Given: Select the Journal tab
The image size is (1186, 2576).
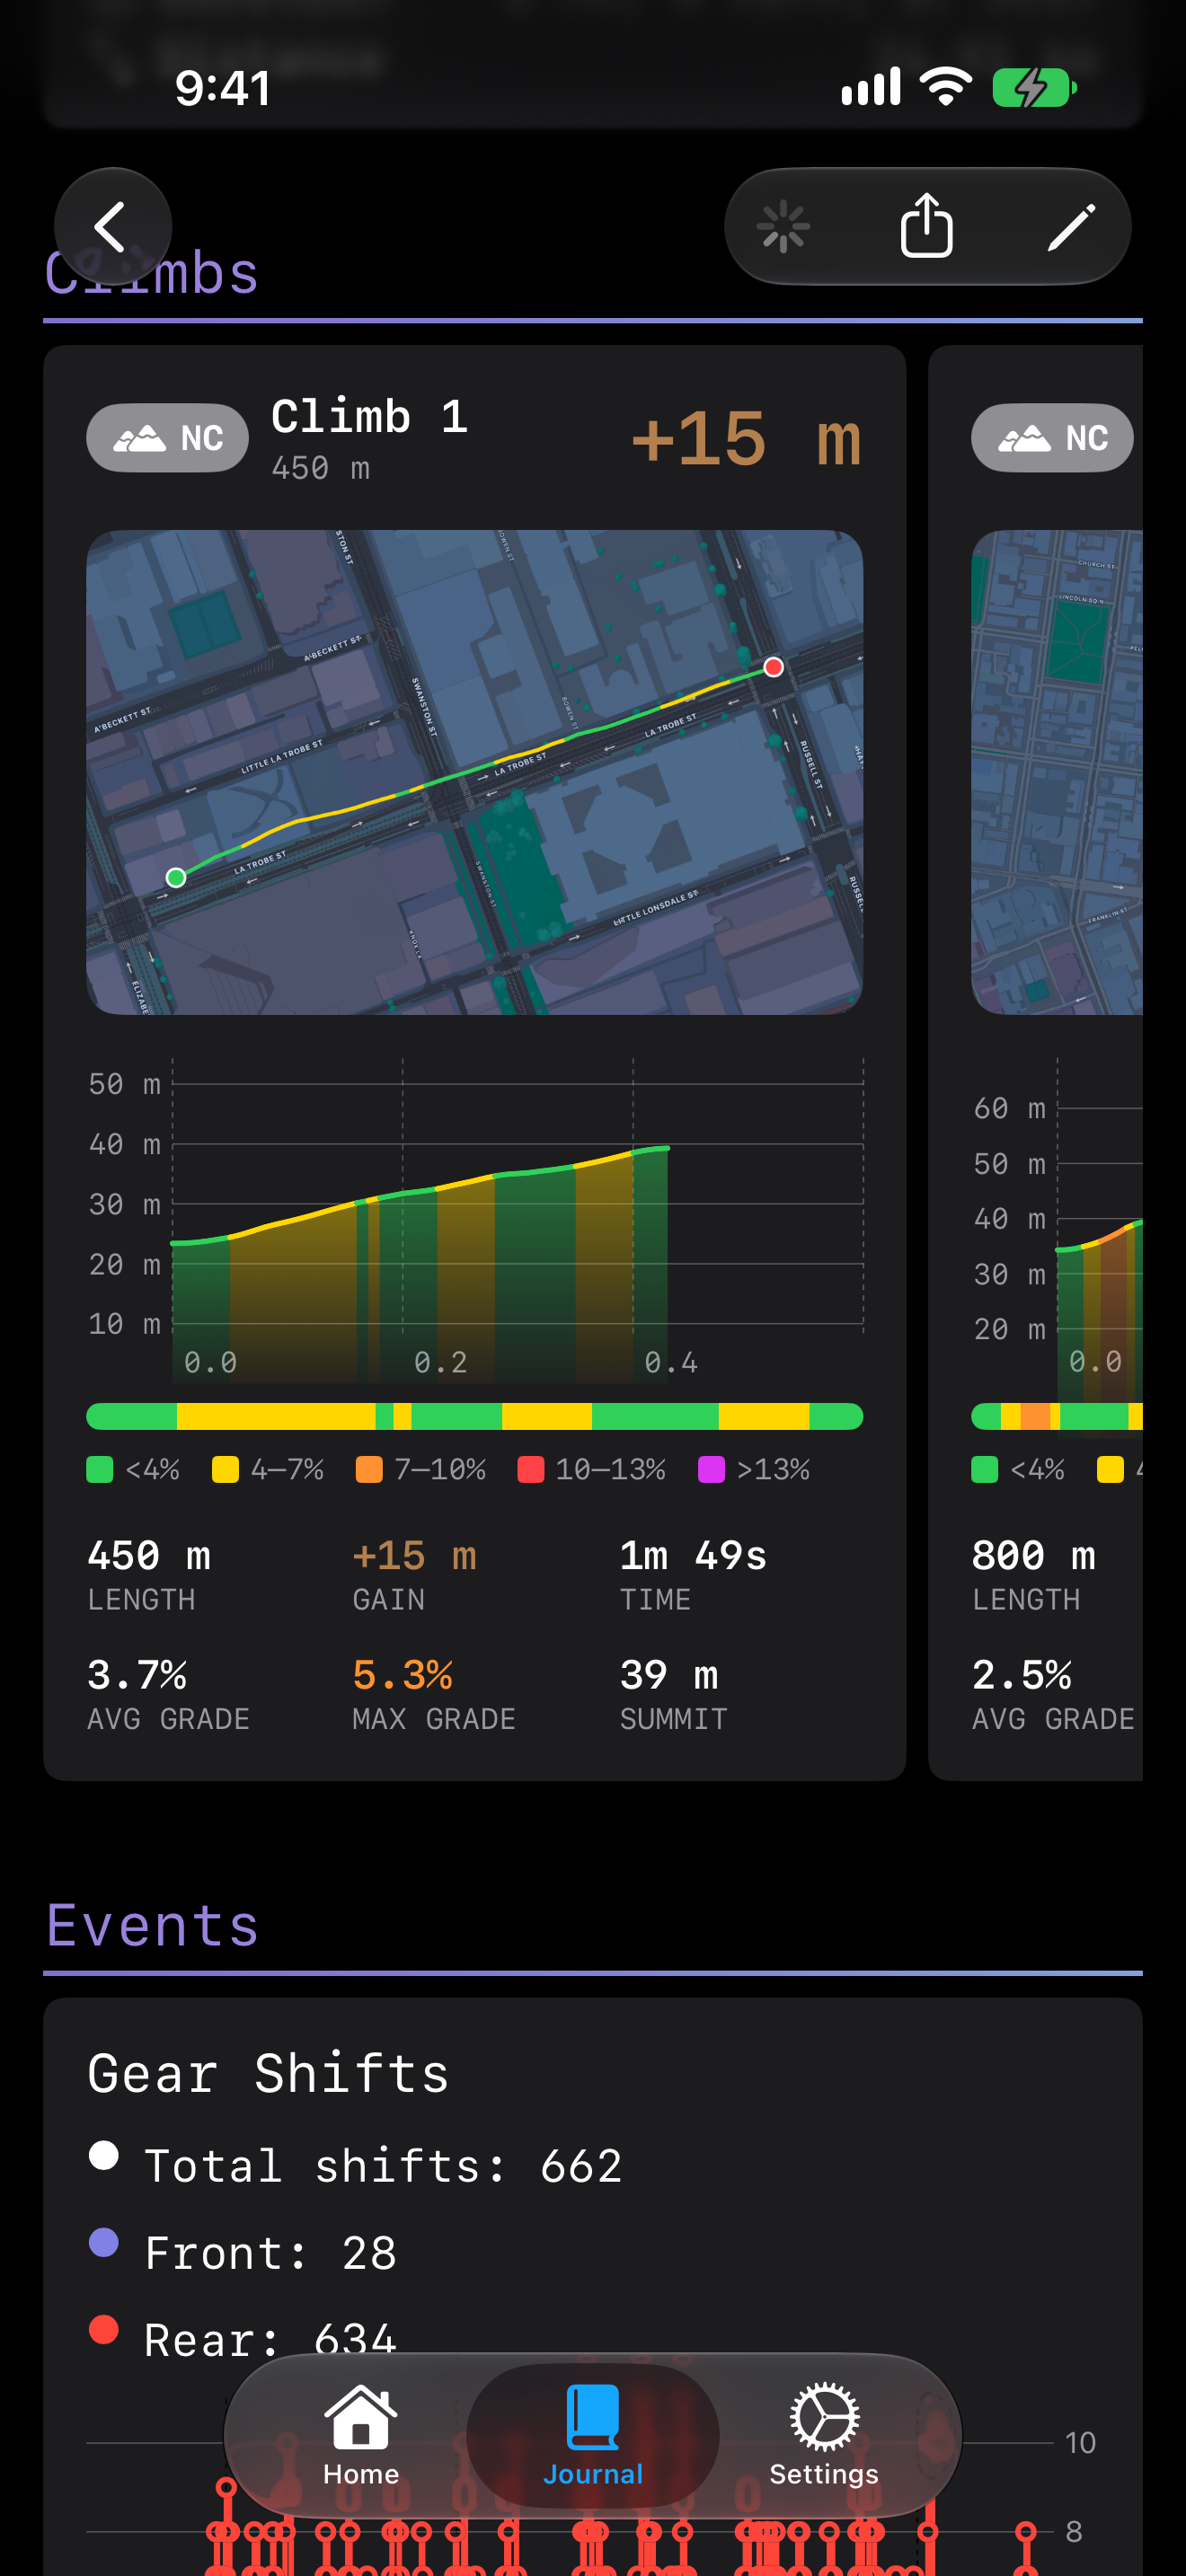Looking at the screenshot, I should (x=593, y=2435).
